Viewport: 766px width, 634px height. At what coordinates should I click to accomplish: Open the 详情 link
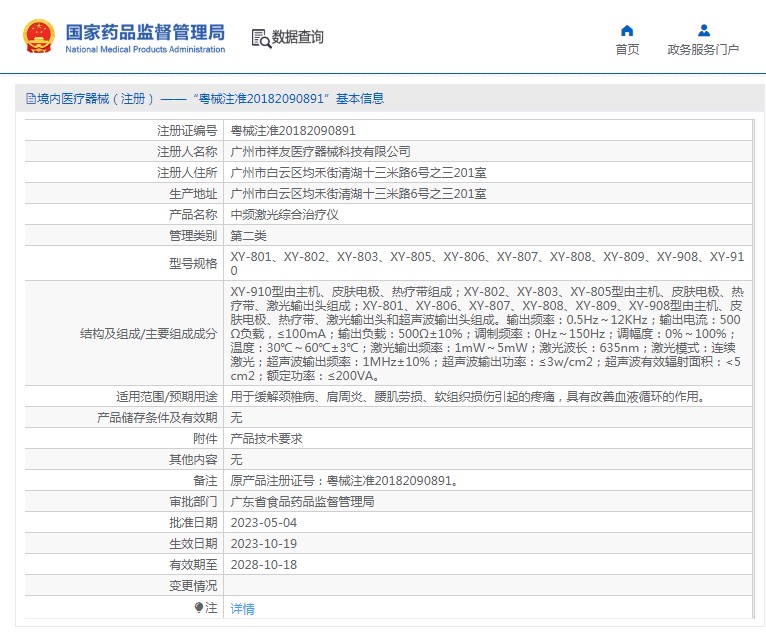[243, 608]
